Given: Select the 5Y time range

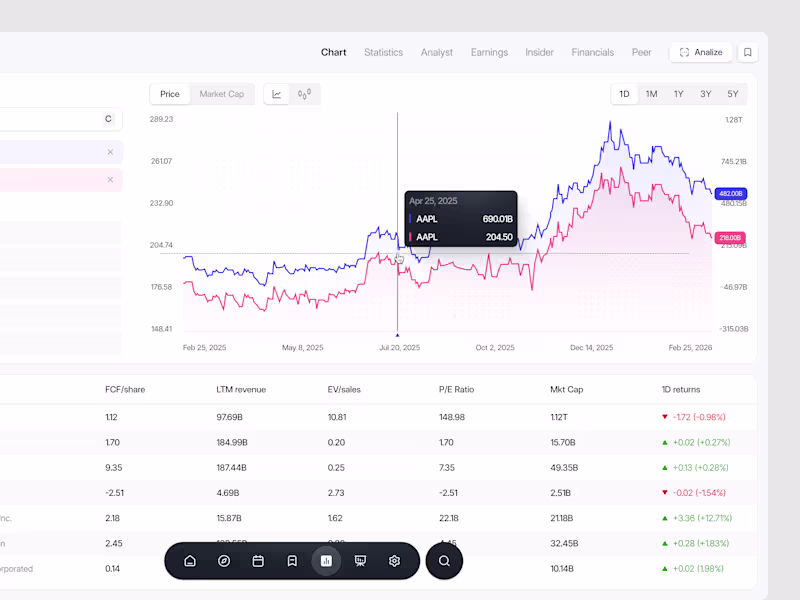Looking at the screenshot, I should 732,93.
